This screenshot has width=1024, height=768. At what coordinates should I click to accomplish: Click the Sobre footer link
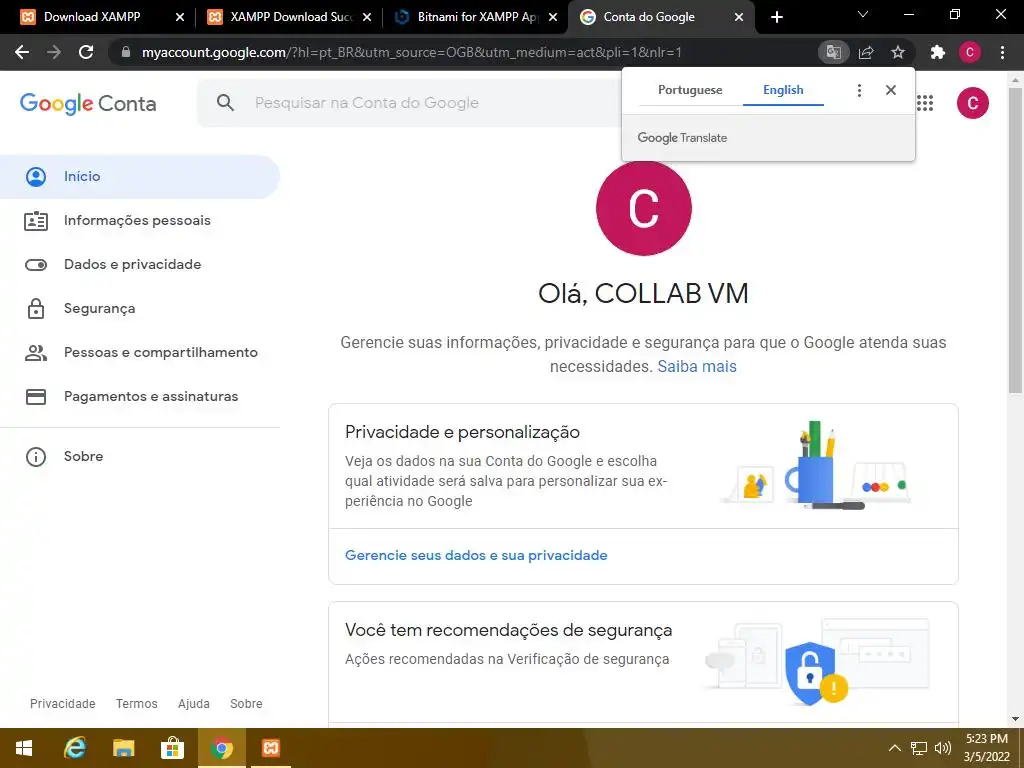click(x=246, y=703)
